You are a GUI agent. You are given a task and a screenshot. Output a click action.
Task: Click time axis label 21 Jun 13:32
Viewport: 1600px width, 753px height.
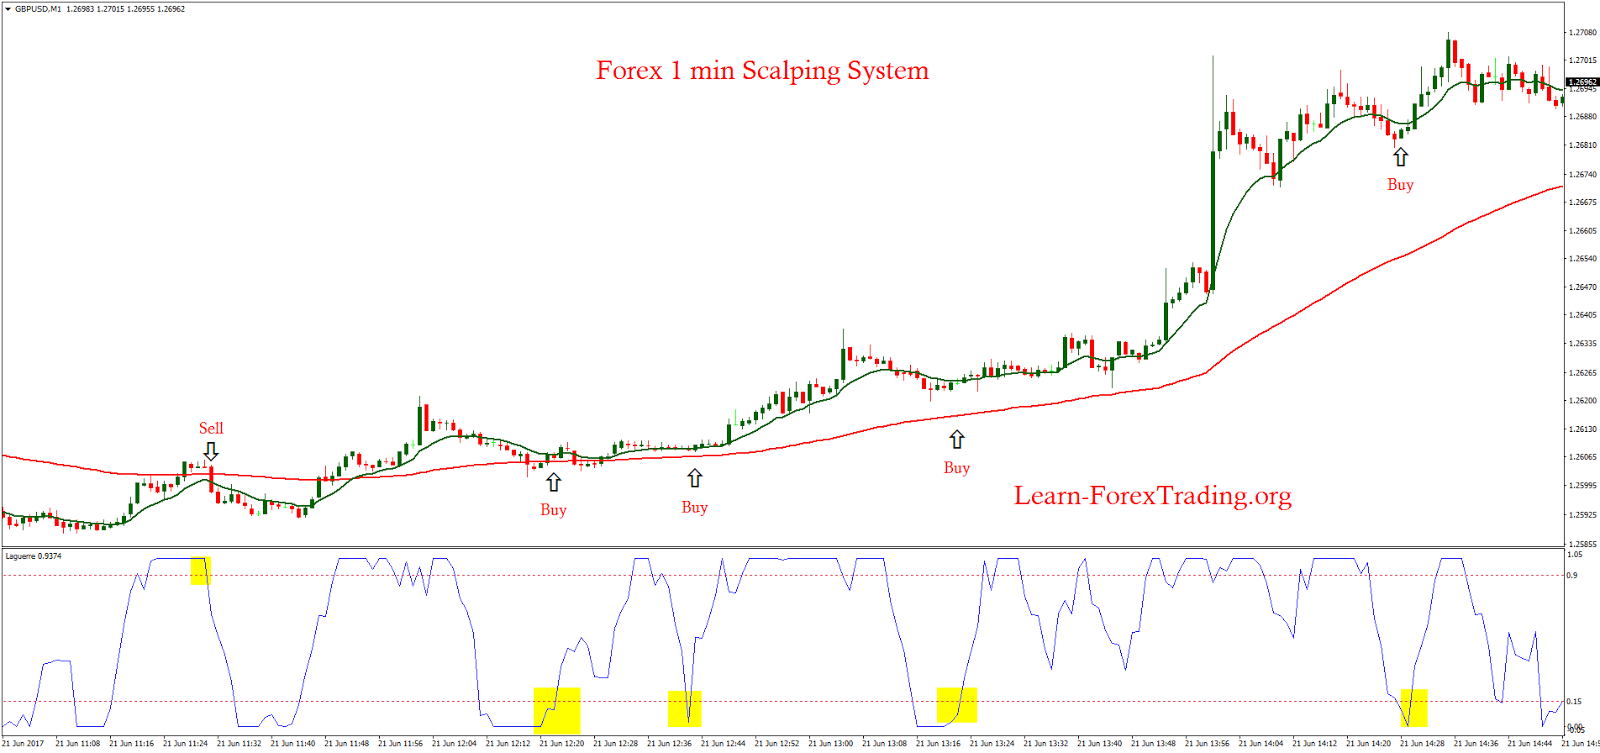pos(1046,744)
